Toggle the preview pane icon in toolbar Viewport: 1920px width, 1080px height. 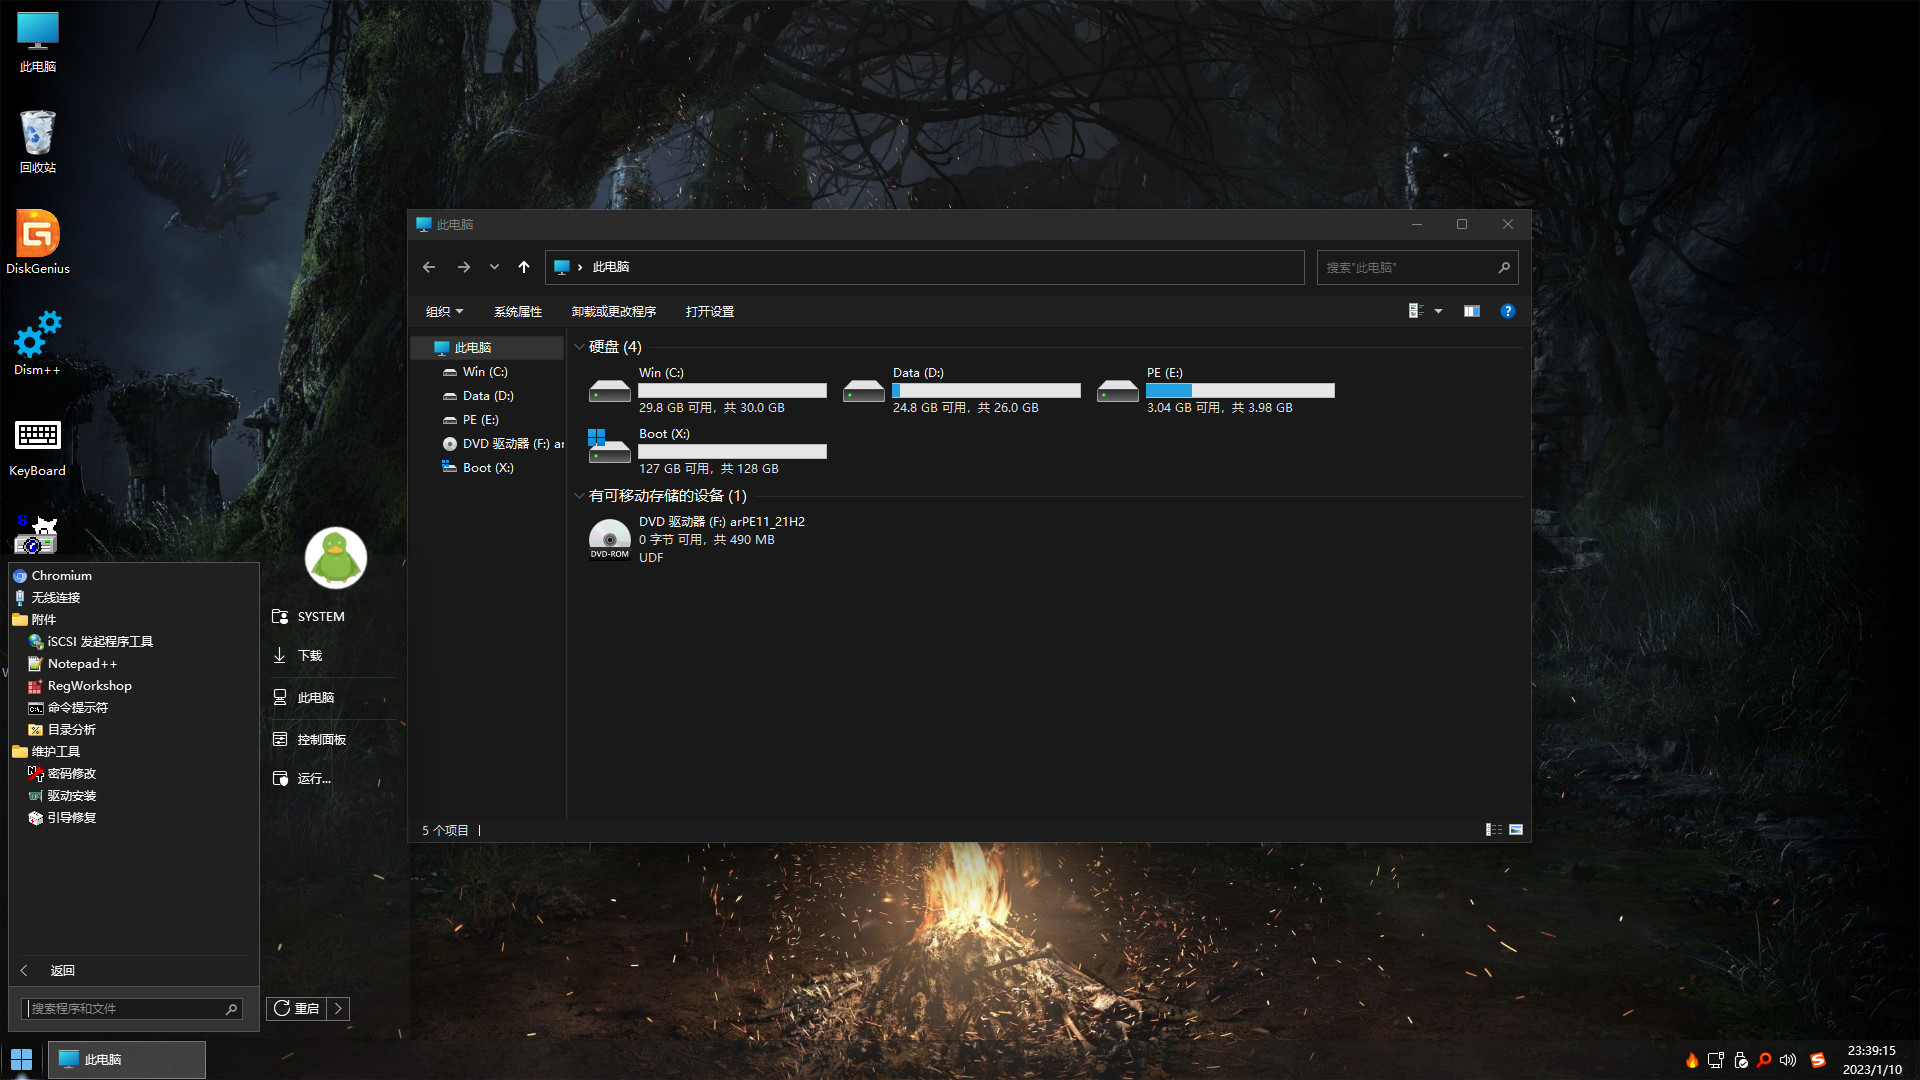pyautogui.click(x=1472, y=311)
